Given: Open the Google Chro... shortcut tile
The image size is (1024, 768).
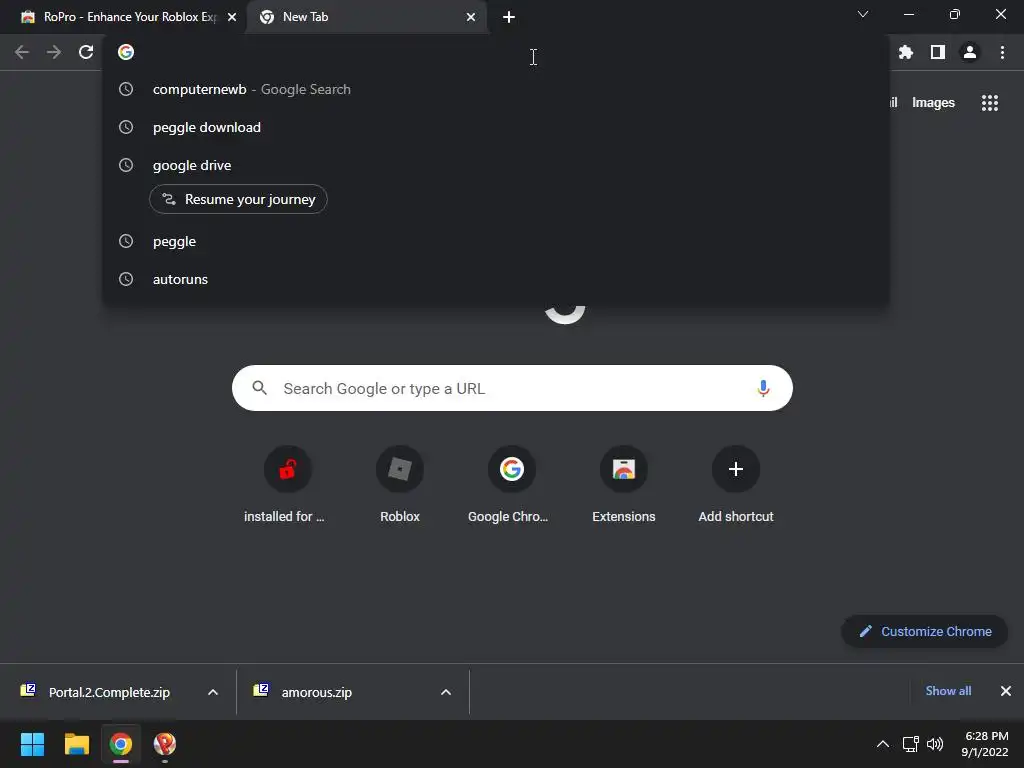Looking at the screenshot, I should [x=509, y=485].
